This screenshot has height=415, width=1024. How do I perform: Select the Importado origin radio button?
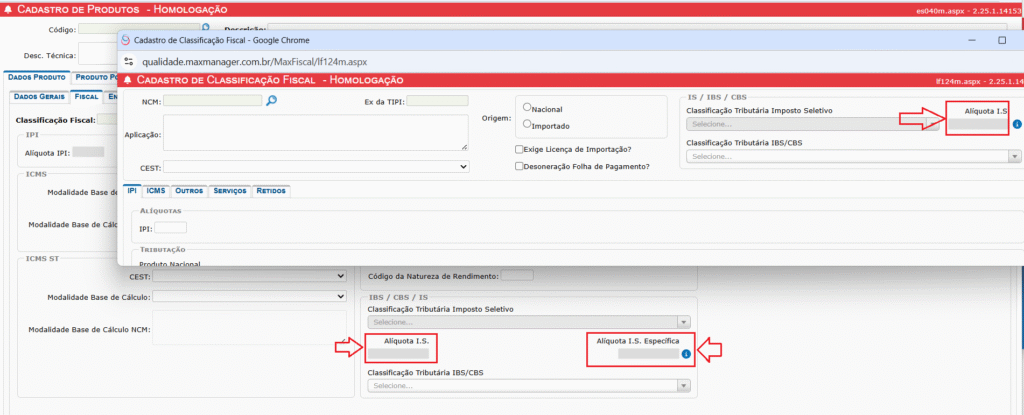coord(527,125)
